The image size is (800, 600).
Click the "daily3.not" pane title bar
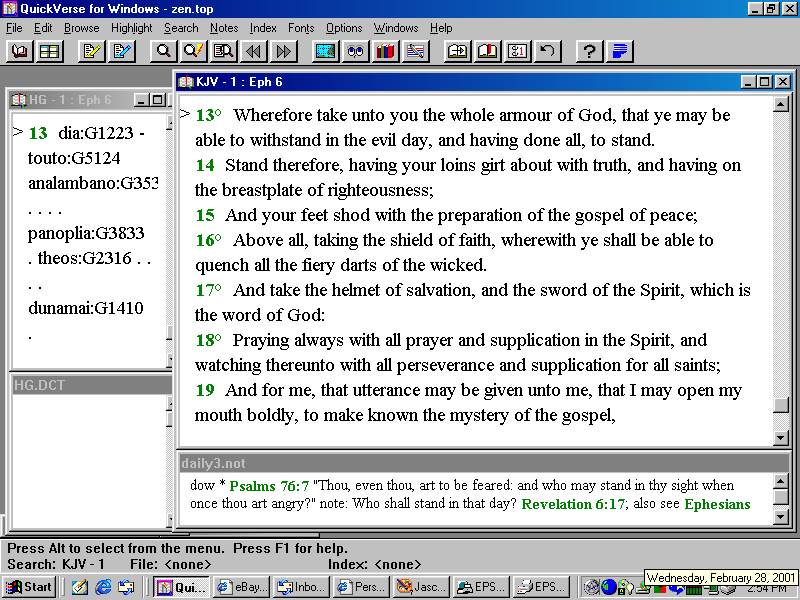[x=483, y=463]
